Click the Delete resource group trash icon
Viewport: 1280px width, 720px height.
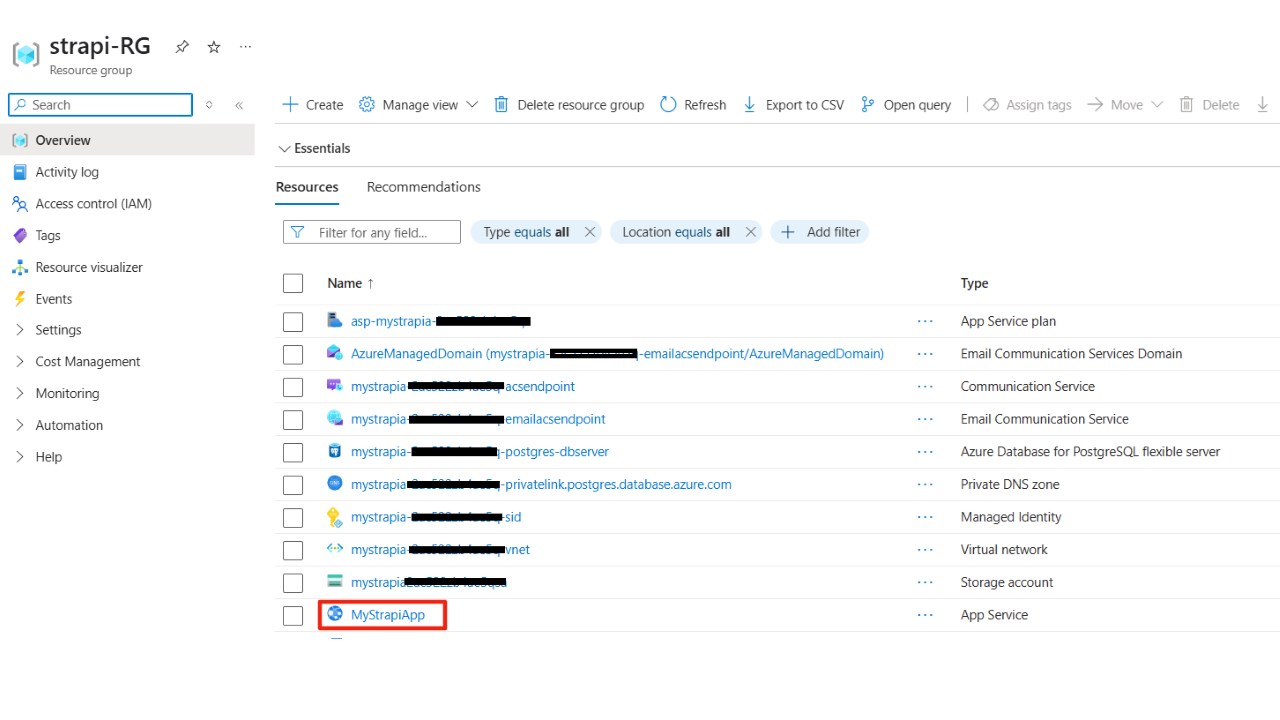pos(501,105)
